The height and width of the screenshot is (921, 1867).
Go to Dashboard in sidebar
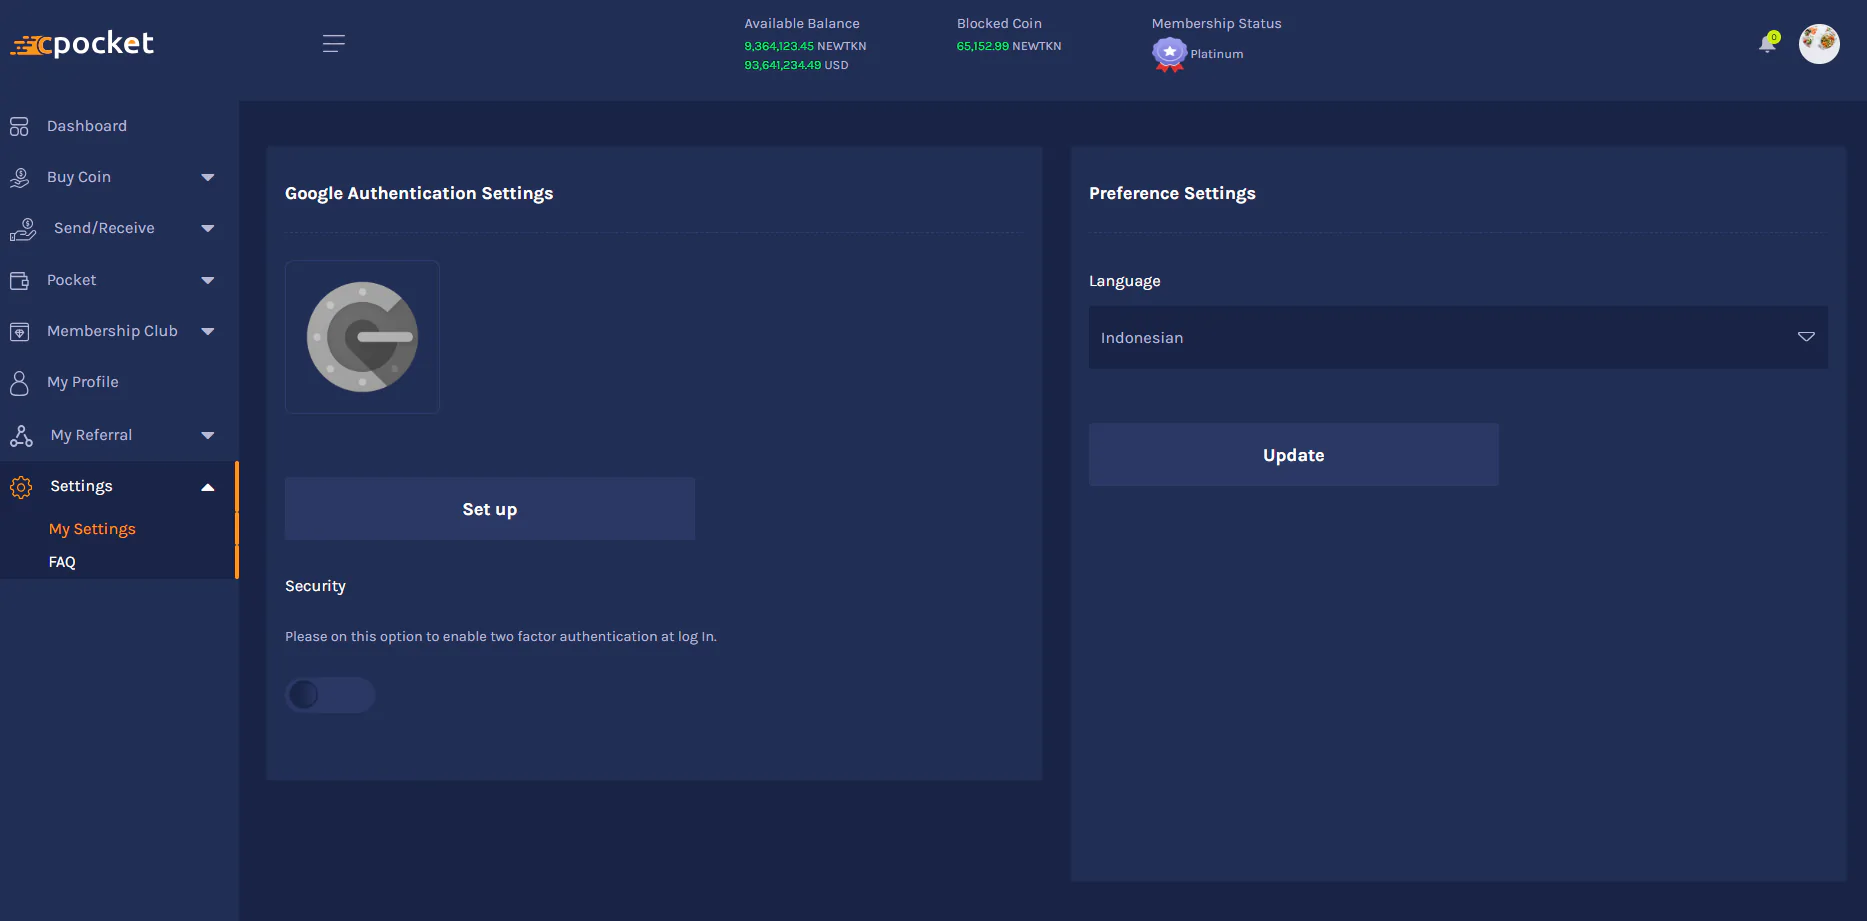tap(87, 126)
